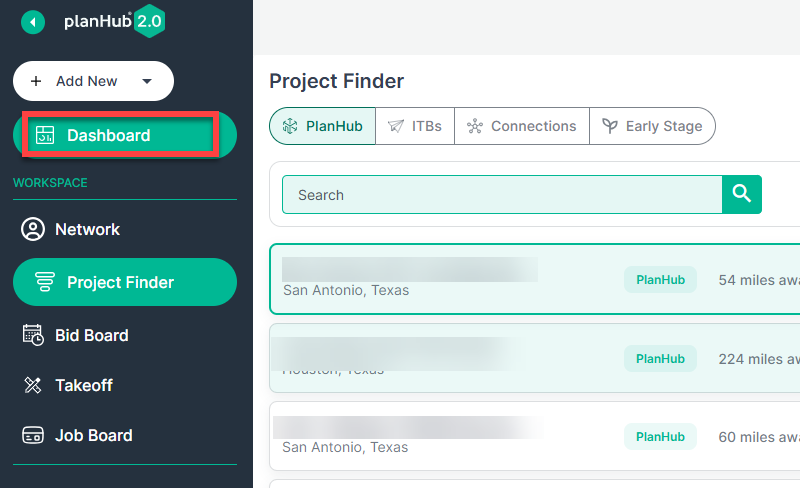Click the Add New dropdown caret
The height and width of the screenshot is (488, 800).
tap(147, 82)
